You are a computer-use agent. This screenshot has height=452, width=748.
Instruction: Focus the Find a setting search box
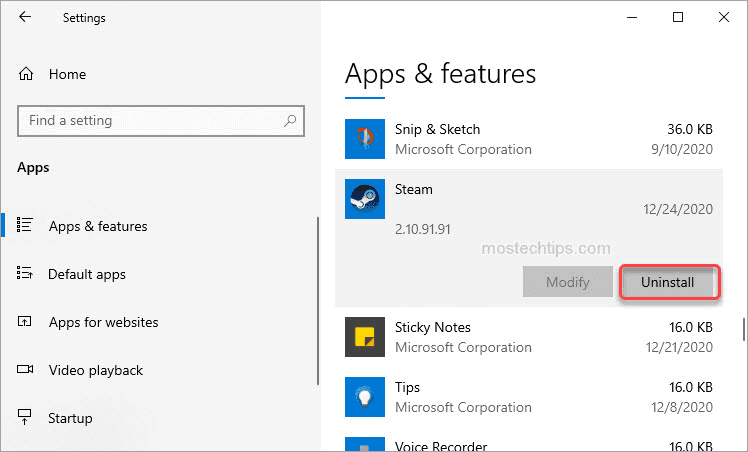pyautogui.click(x=161, y=121)
